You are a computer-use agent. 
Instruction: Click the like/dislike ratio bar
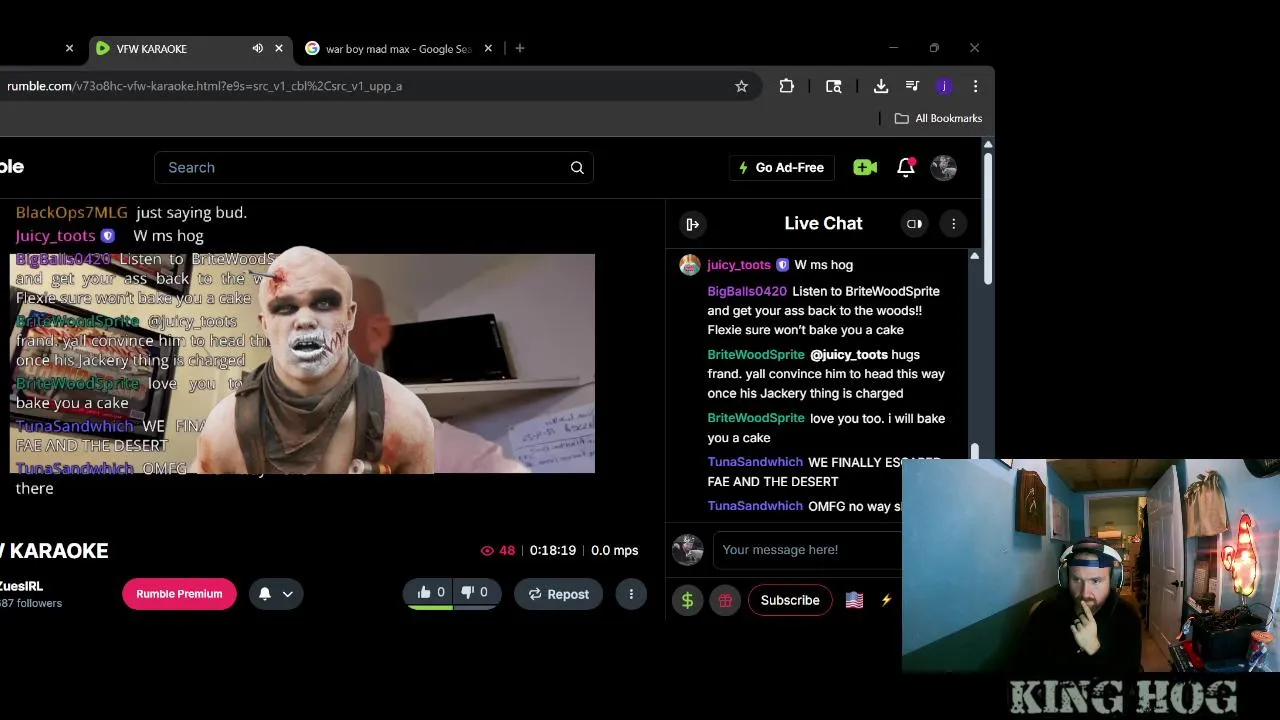click(452, 607)
